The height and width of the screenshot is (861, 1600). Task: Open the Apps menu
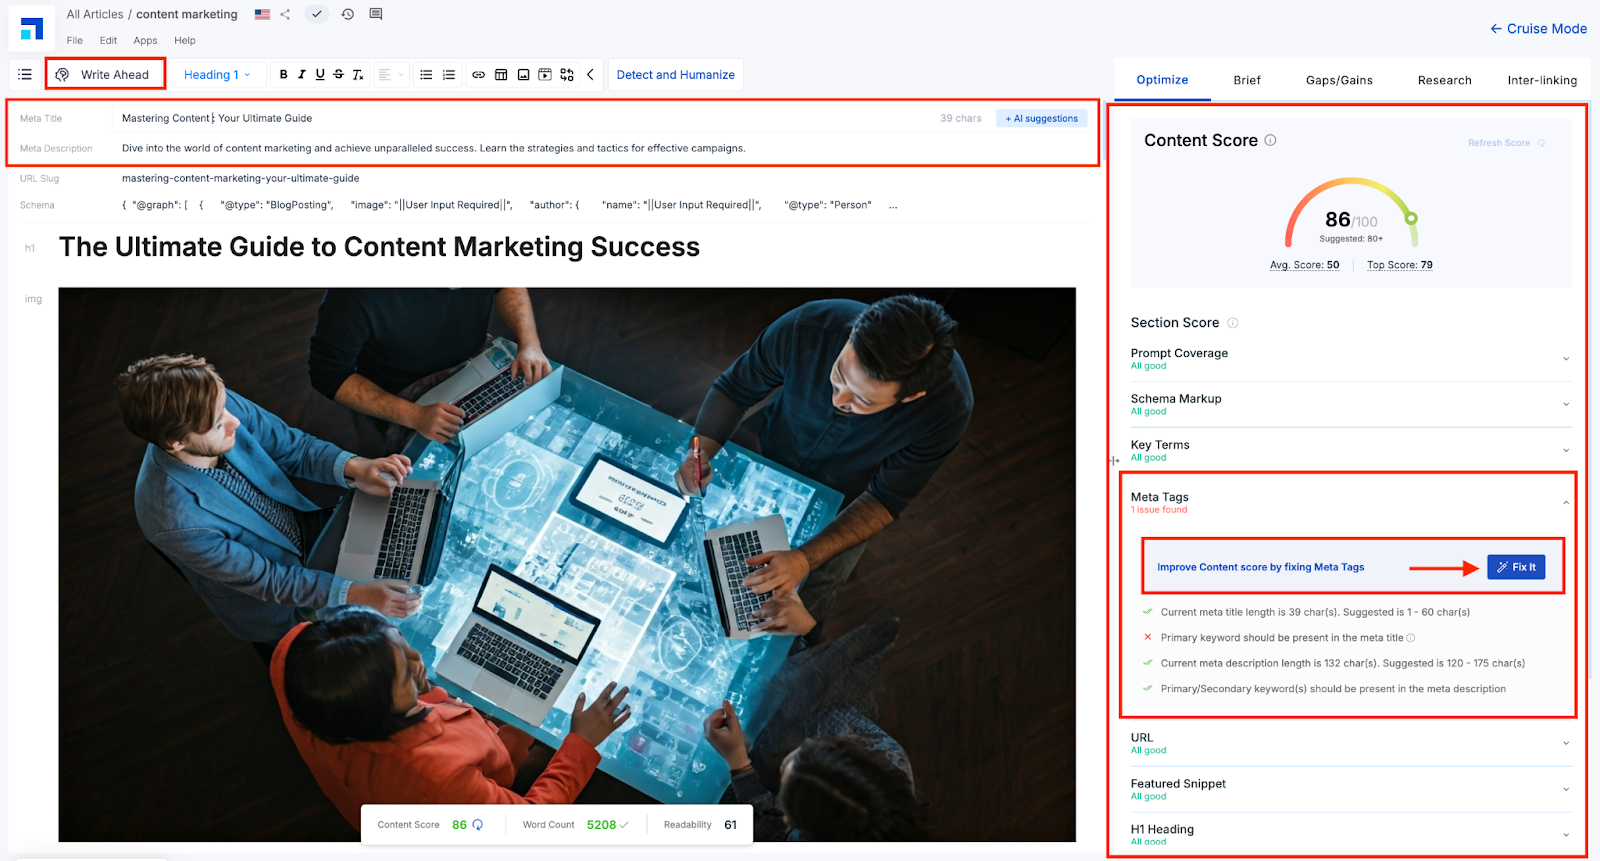(145, 40)
